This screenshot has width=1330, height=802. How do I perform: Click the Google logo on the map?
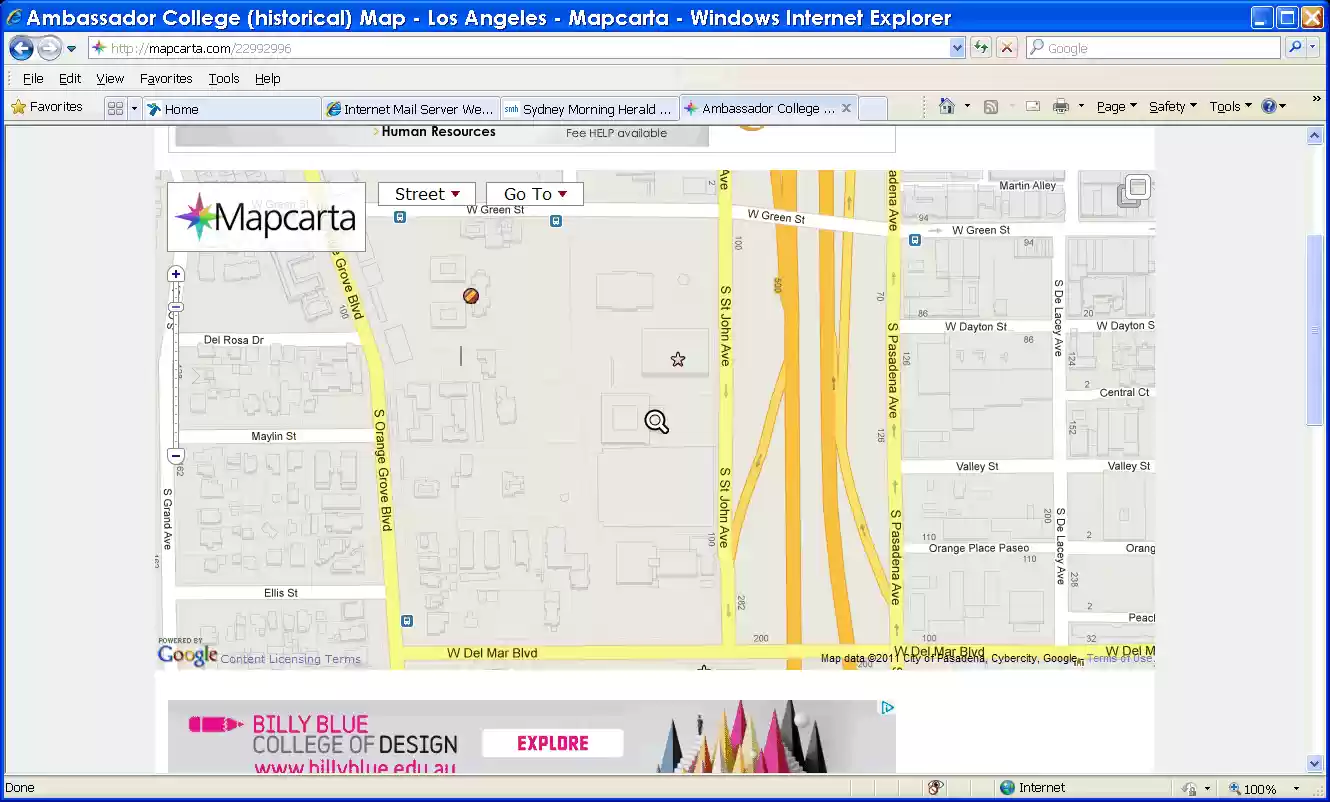tap(188, 655)
